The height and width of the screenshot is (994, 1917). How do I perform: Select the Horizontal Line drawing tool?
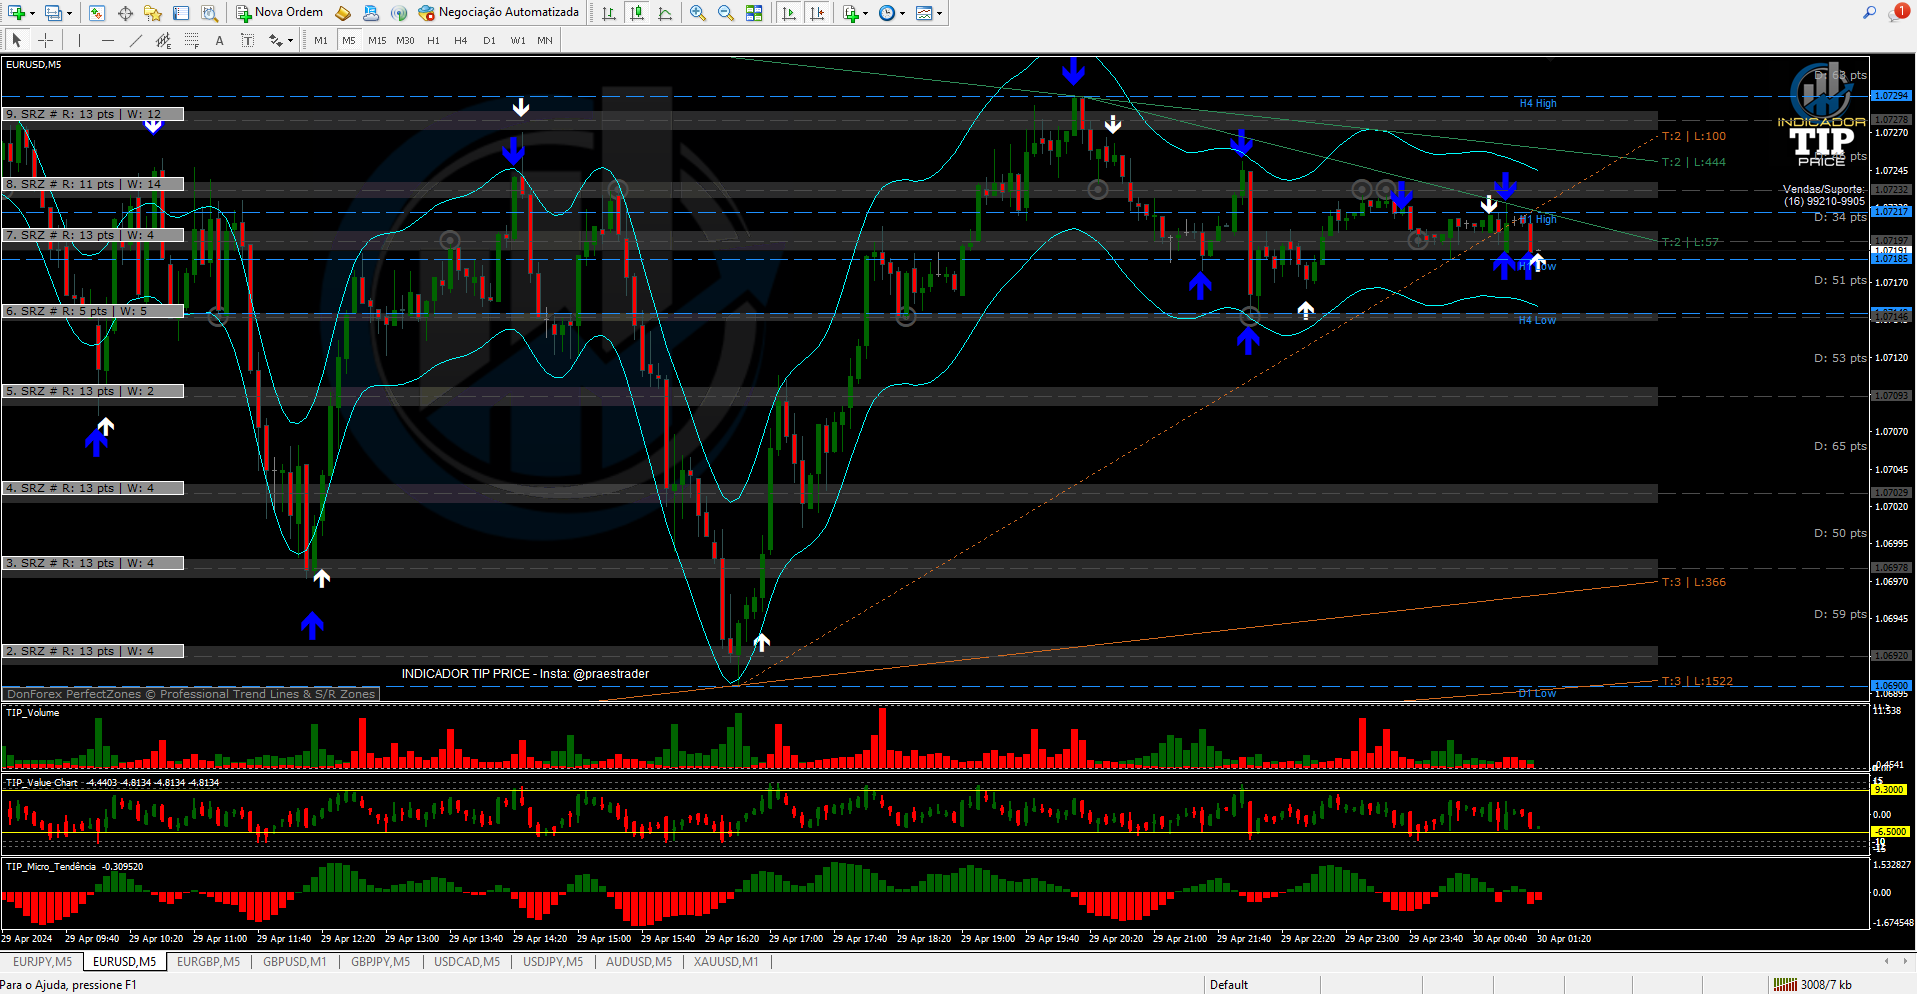[x=108, y=41]
